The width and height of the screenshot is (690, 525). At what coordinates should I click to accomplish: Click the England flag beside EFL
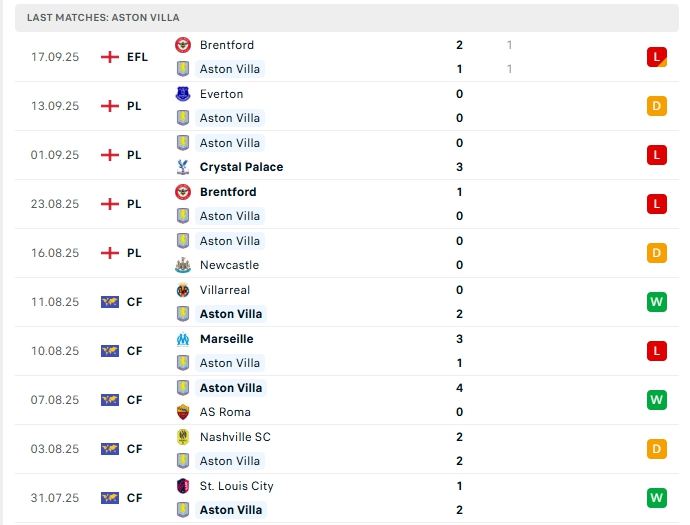(x=110, y=57)
